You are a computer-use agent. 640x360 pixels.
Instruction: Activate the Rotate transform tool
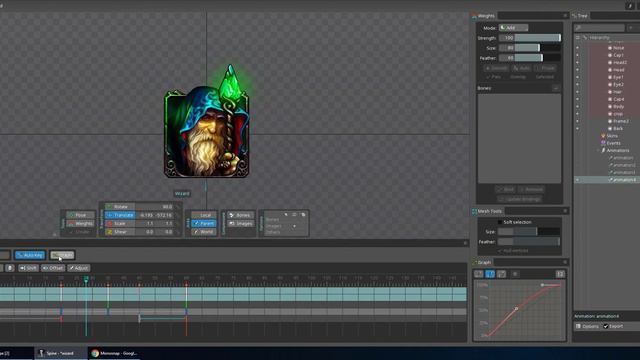(x=120, y=207)
